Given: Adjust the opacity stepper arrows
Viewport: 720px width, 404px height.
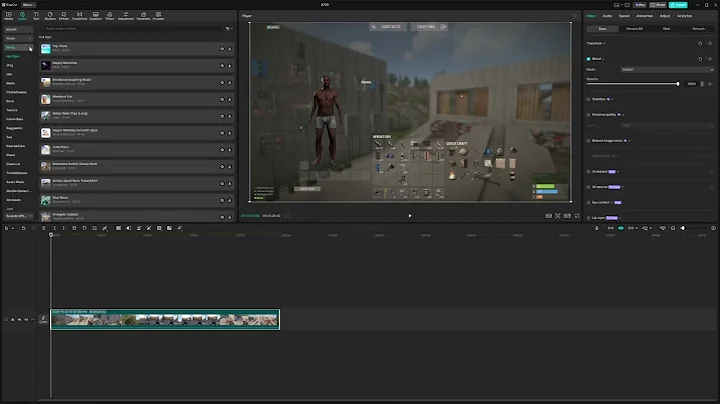Looking at the screenshot, I should (x=702, y=84).
